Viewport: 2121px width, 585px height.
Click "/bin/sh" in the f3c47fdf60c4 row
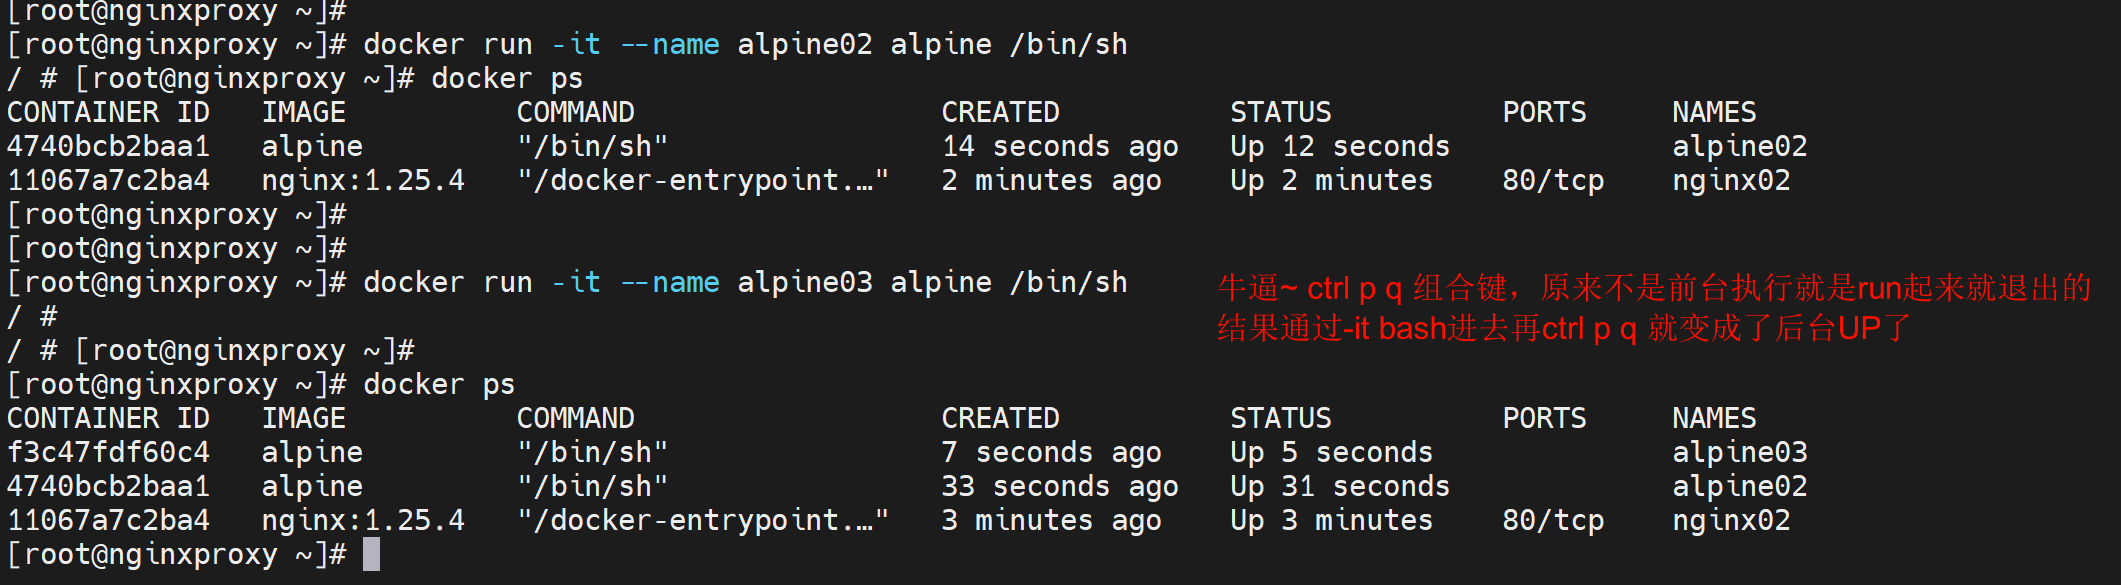592,452
